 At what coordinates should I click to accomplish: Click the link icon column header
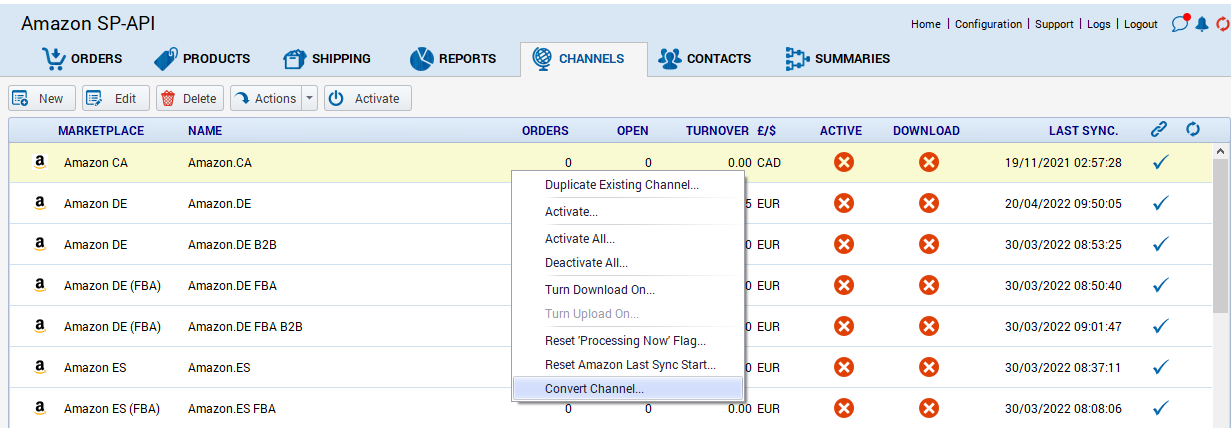click(x=1159, y=129)
